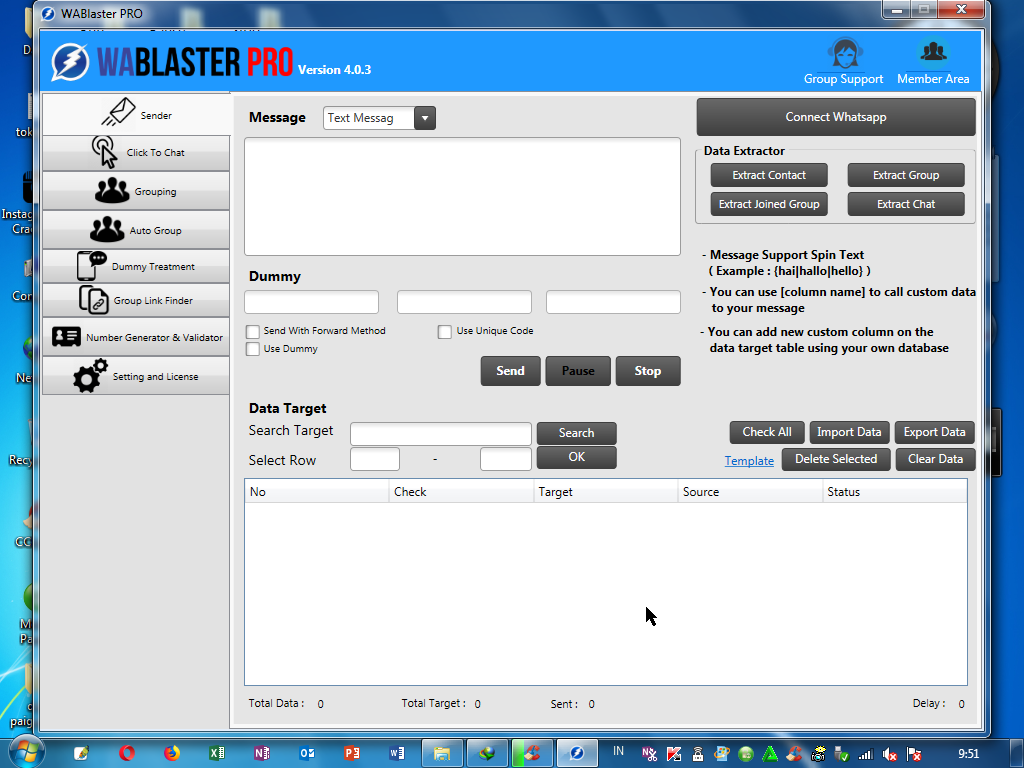The width and height of the screenshot is (1024, 768).
Task: Enable the Use Unique Code checkbox
Action: point(445,332)
